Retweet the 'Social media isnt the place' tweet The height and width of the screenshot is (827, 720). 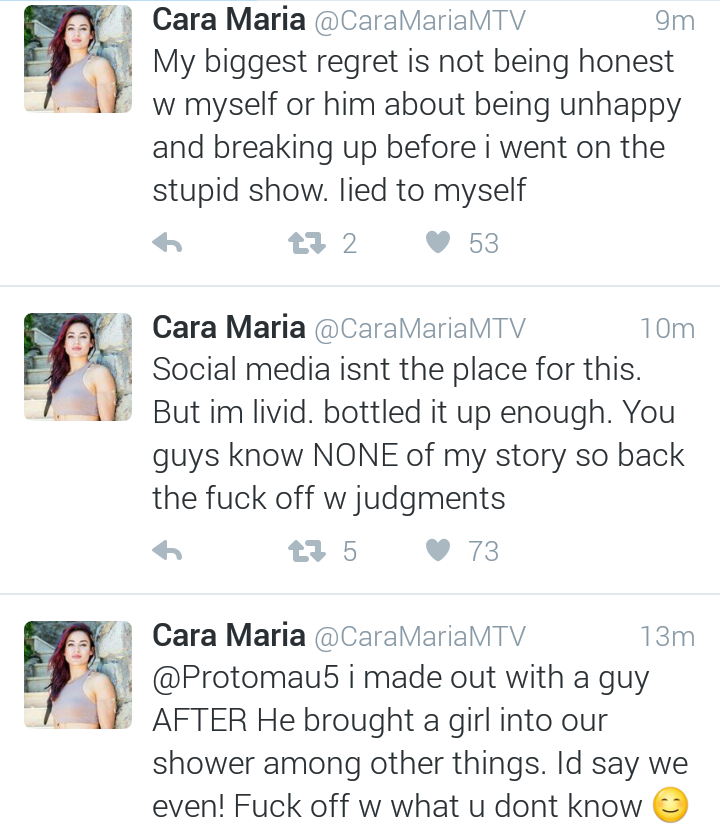click(x=306, y=551)
